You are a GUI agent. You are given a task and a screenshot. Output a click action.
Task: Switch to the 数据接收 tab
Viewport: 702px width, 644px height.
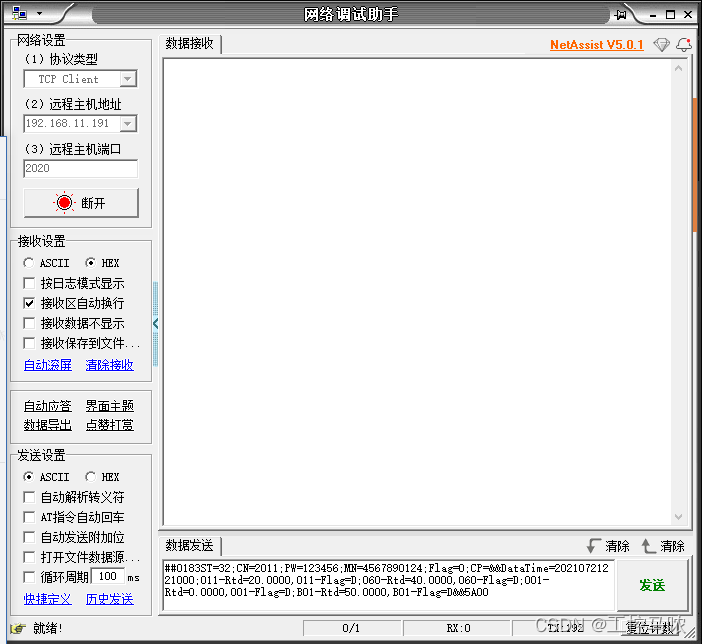click(x=190, y=43)
